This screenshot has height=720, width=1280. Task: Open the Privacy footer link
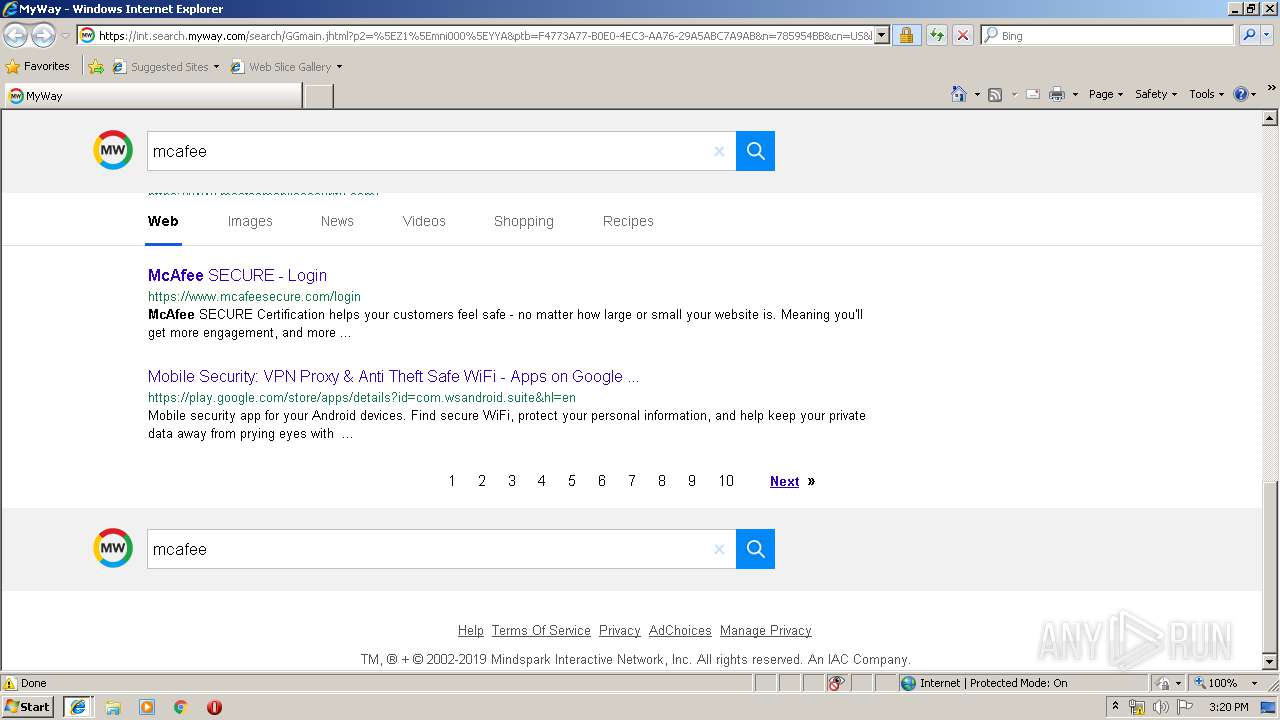(620, 630)
